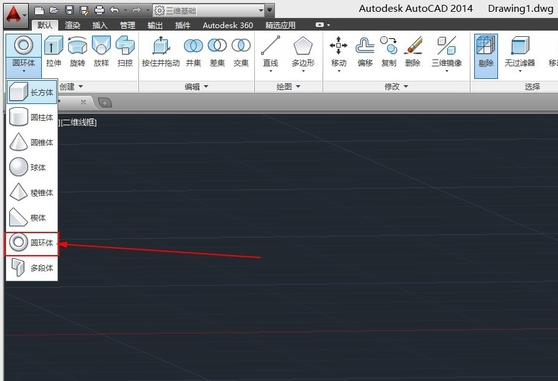
Task: Click the Undo arrow icon
Action: (x=115, y=11)
